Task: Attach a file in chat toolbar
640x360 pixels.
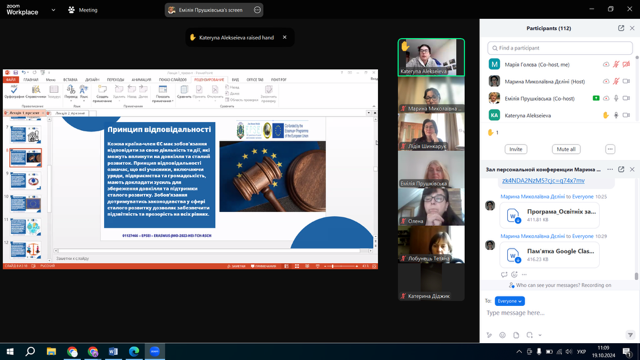Action: [516, 335]
